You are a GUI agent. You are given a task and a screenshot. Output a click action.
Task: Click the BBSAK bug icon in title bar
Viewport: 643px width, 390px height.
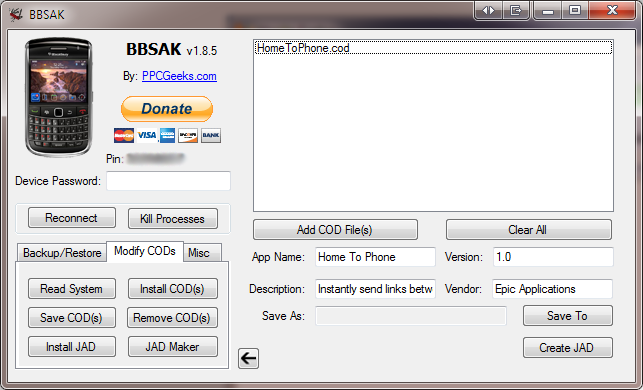coord(16,15)
